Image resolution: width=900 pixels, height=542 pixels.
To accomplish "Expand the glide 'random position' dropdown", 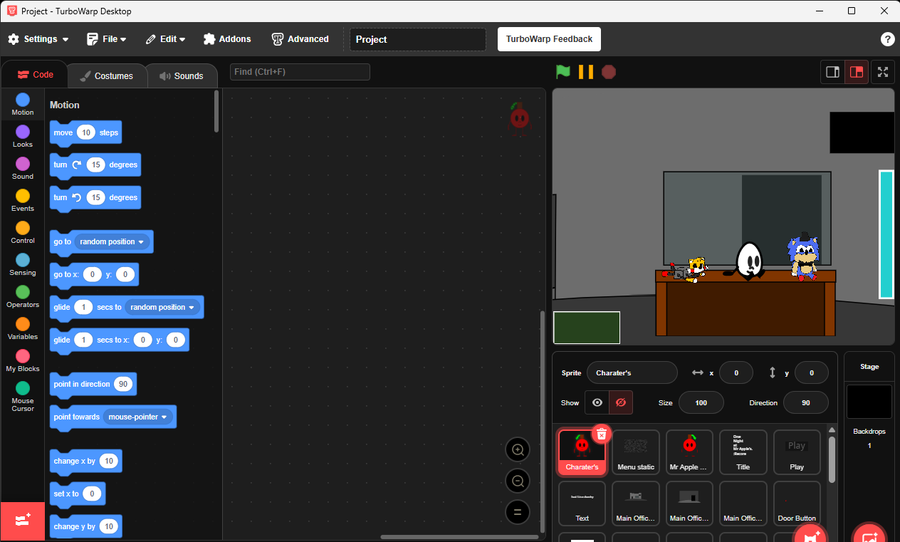I will point(162,307).
